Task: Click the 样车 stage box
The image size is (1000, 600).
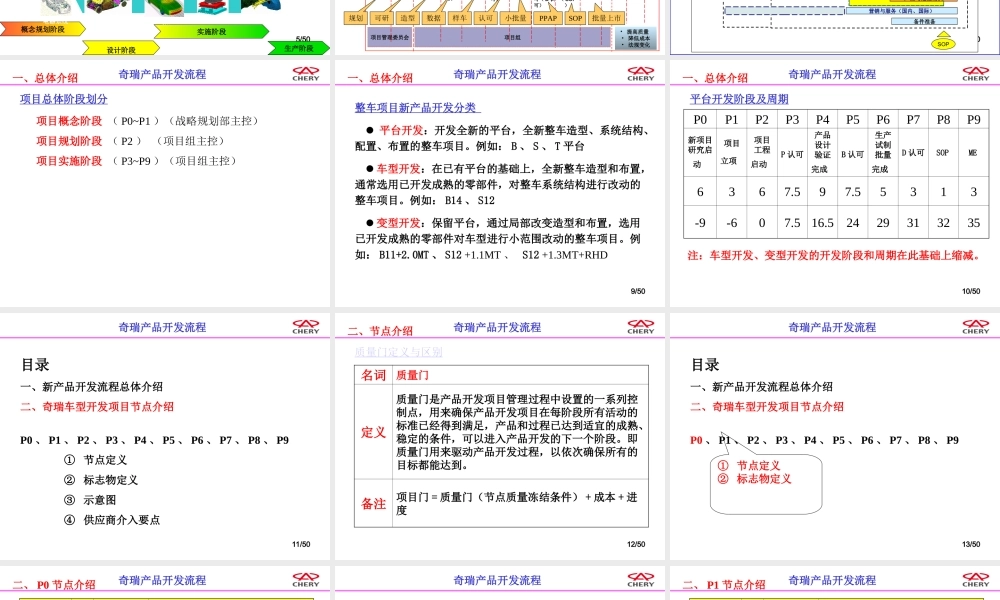Action: pyautogui.click(x=459, y=18)
